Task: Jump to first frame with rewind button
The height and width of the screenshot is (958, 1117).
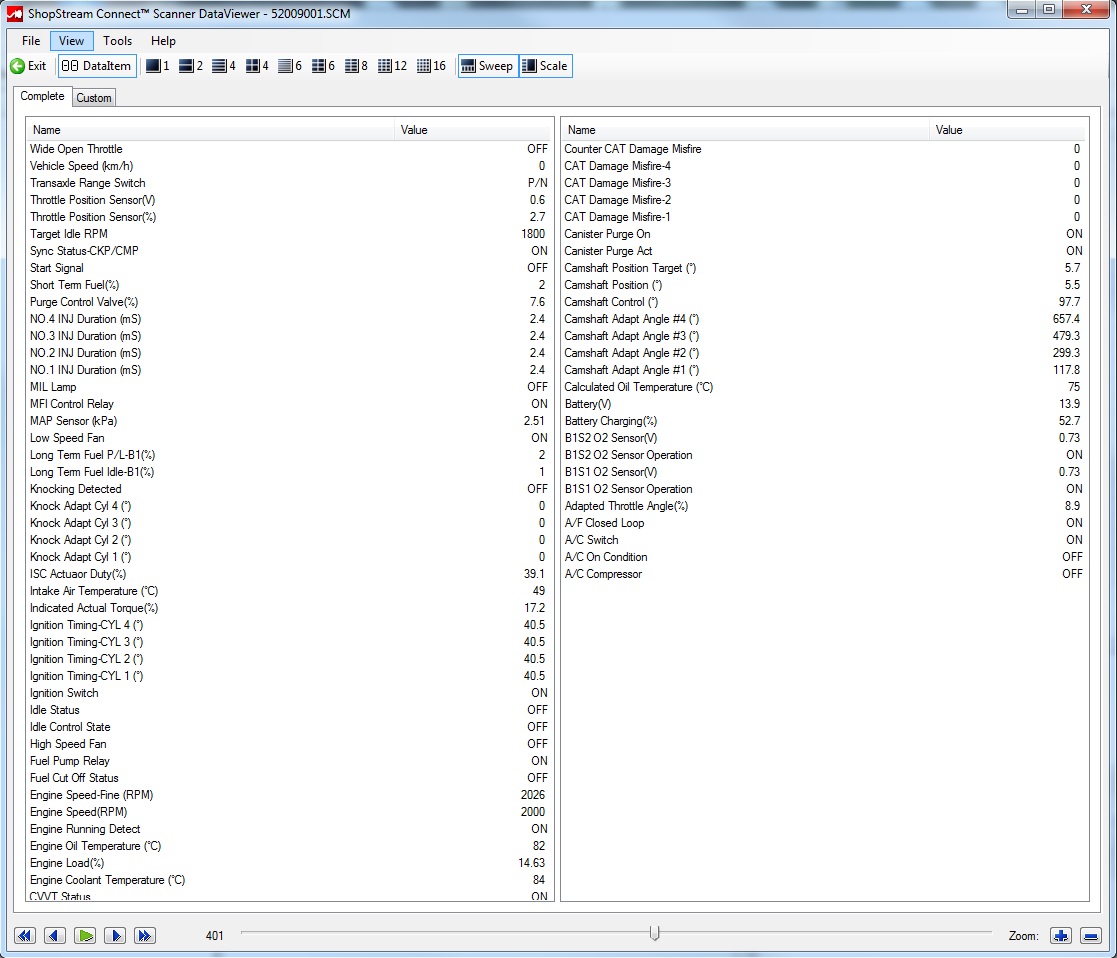Action: pyautogui.click(x=24, y=935)
